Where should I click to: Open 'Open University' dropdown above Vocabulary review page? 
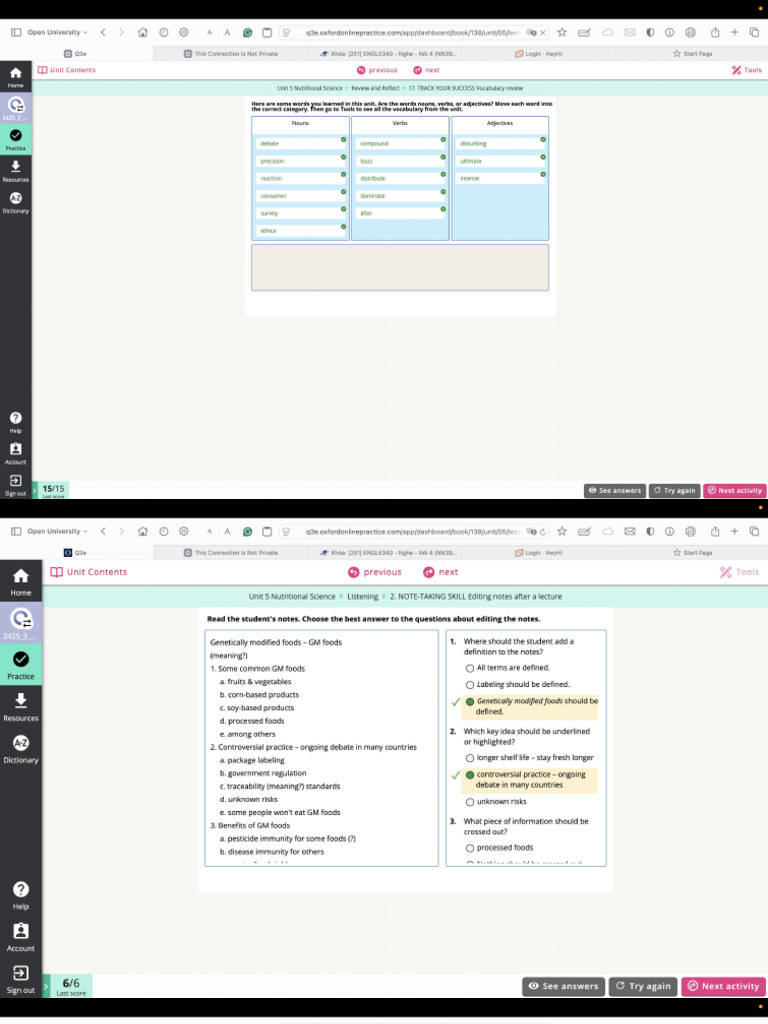tap(57, 32)
